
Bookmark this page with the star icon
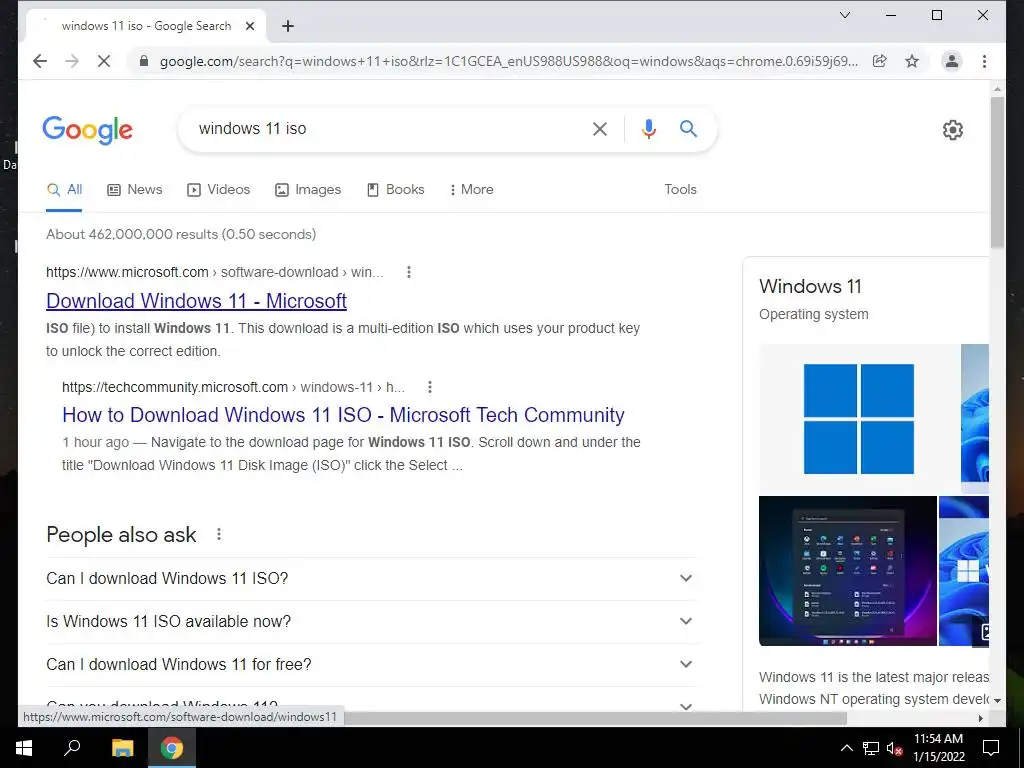pos(912,61)
